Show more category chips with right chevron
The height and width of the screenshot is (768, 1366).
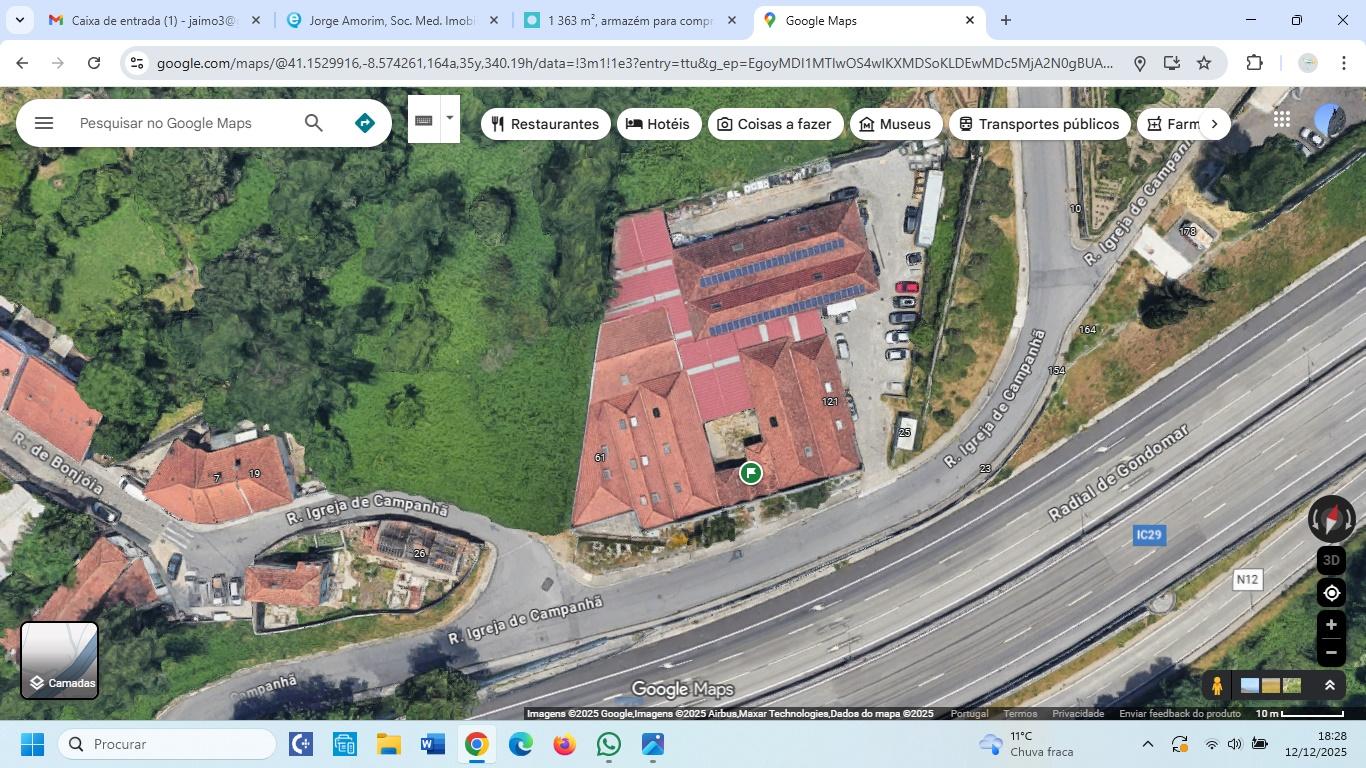point(1214,124)
